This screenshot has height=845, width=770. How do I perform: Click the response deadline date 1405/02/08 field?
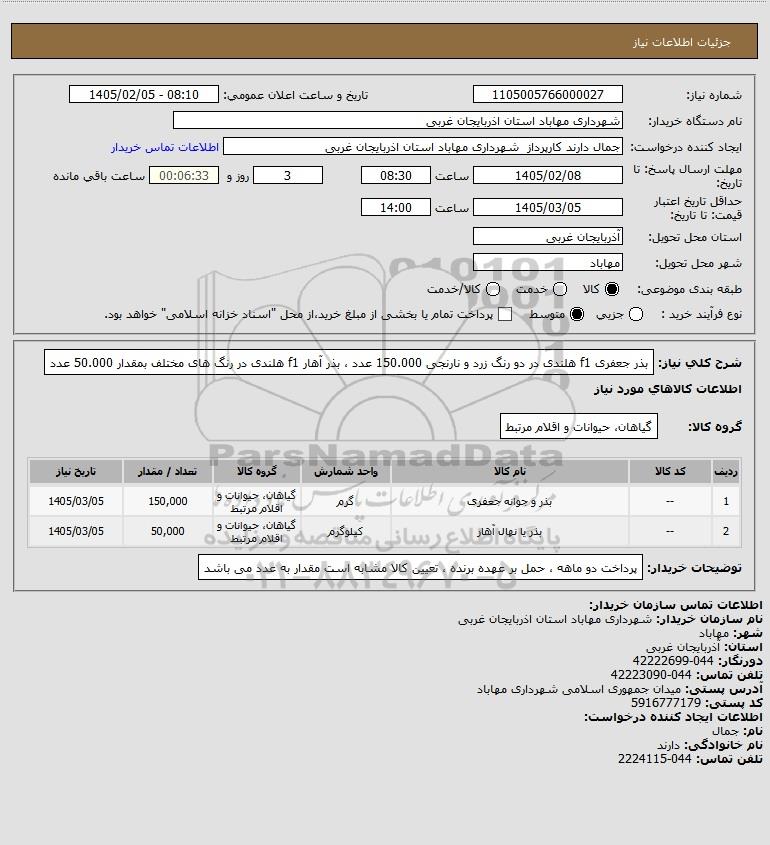coord(547,175)
